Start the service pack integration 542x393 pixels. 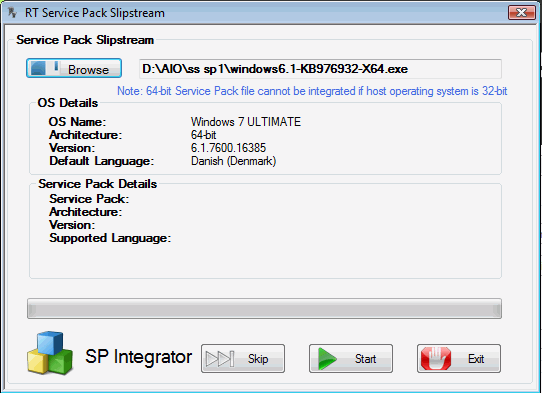pos(351,358)
